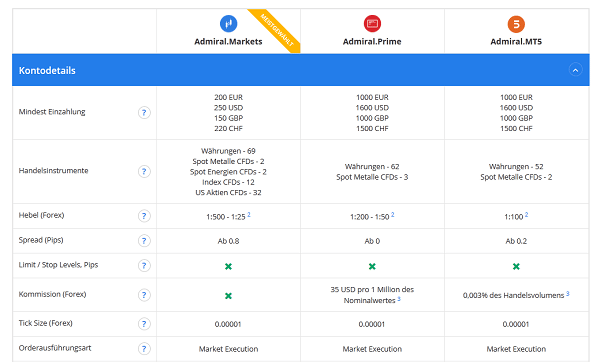Collapse the Kontodetails section chevron

(575, 70)
